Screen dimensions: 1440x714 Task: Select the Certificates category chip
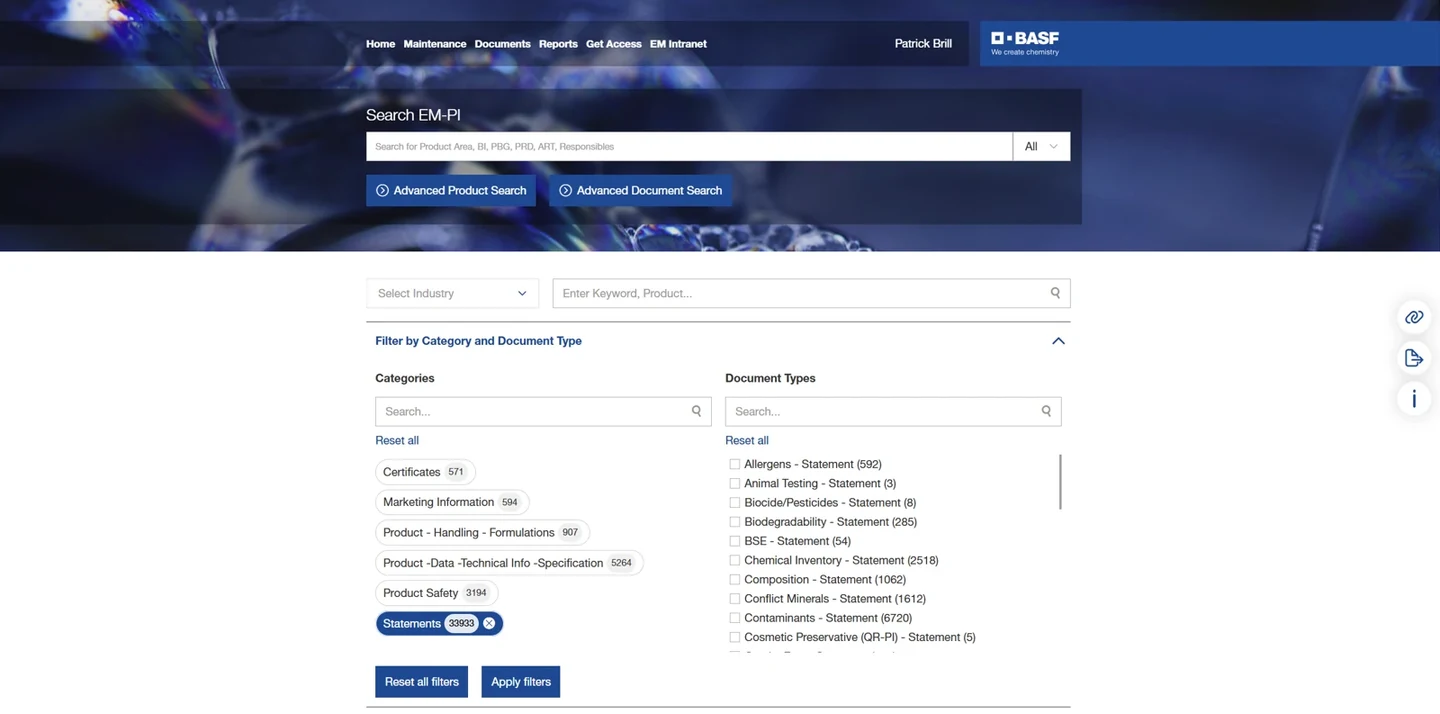tap(425, 472)
